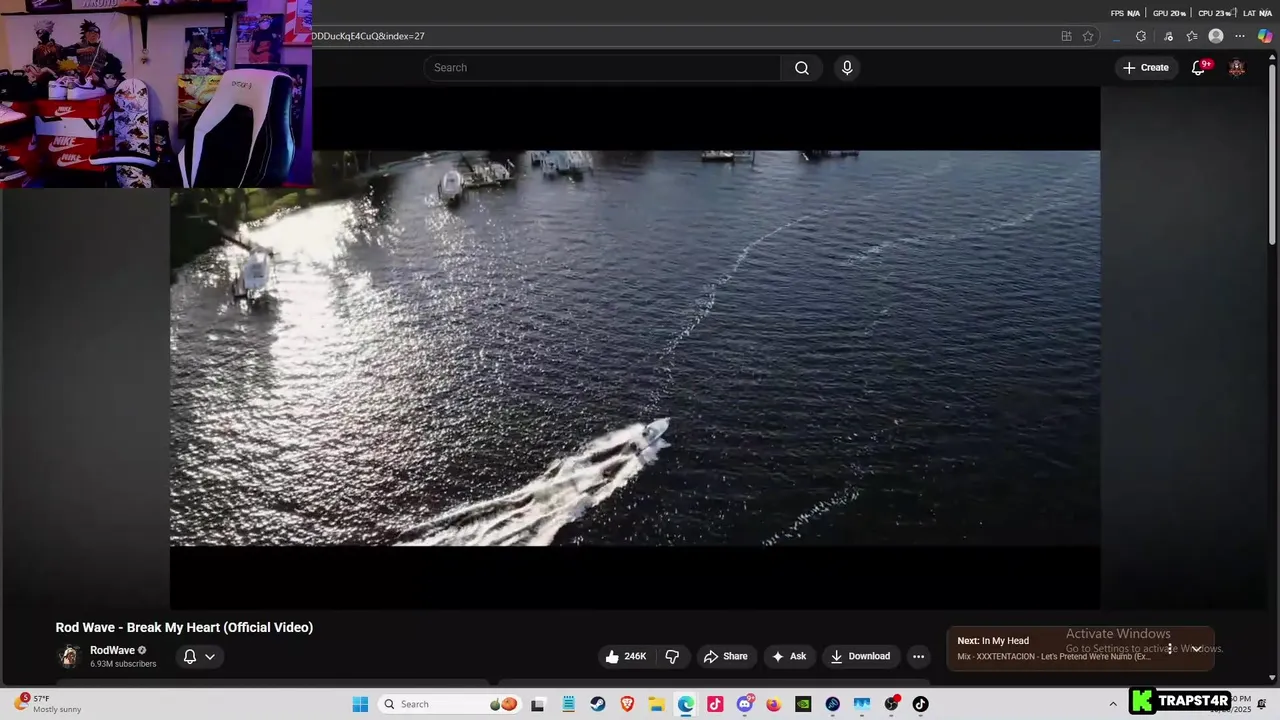Open YouTube notifications bell with 9+ badge

pos(1198,68)
